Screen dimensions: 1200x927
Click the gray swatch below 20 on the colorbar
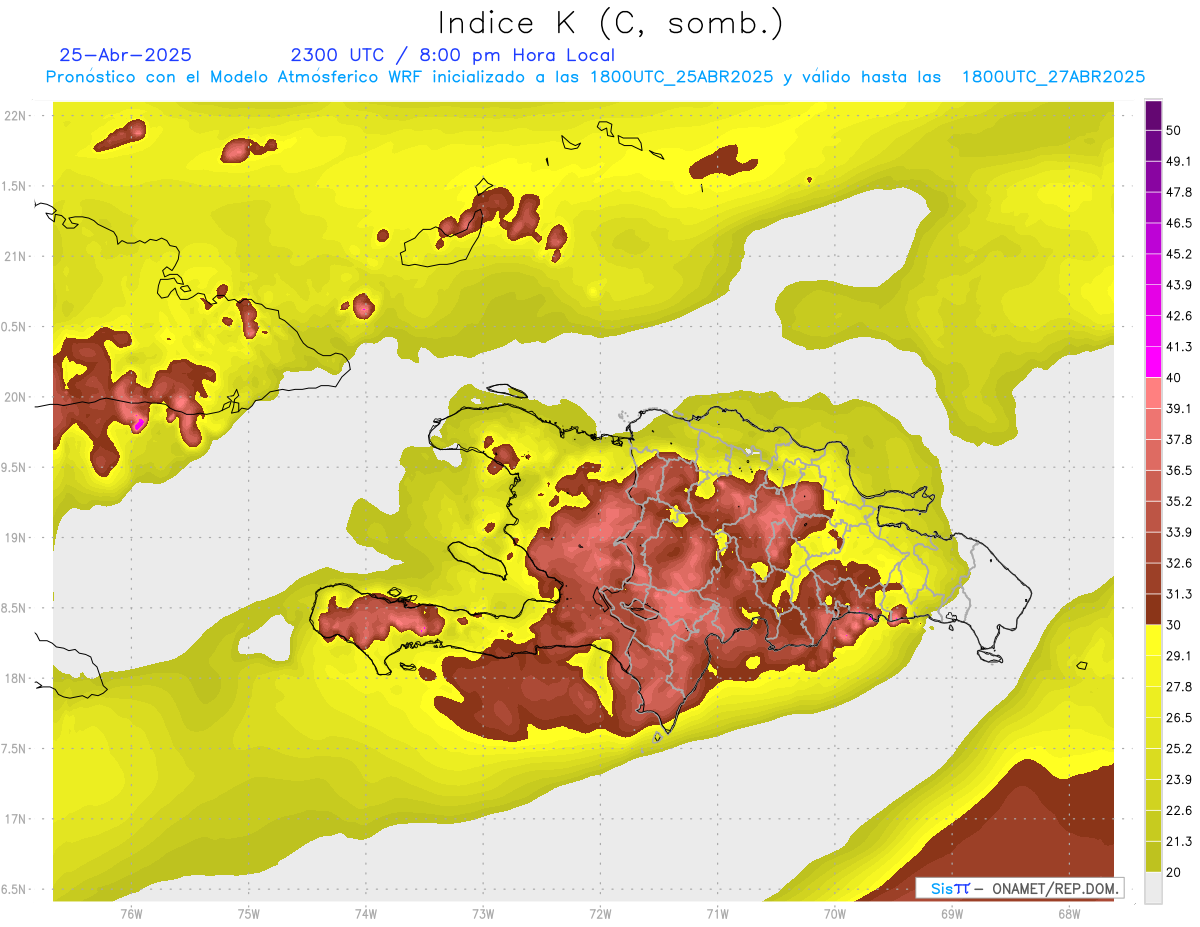point(1154,887)
